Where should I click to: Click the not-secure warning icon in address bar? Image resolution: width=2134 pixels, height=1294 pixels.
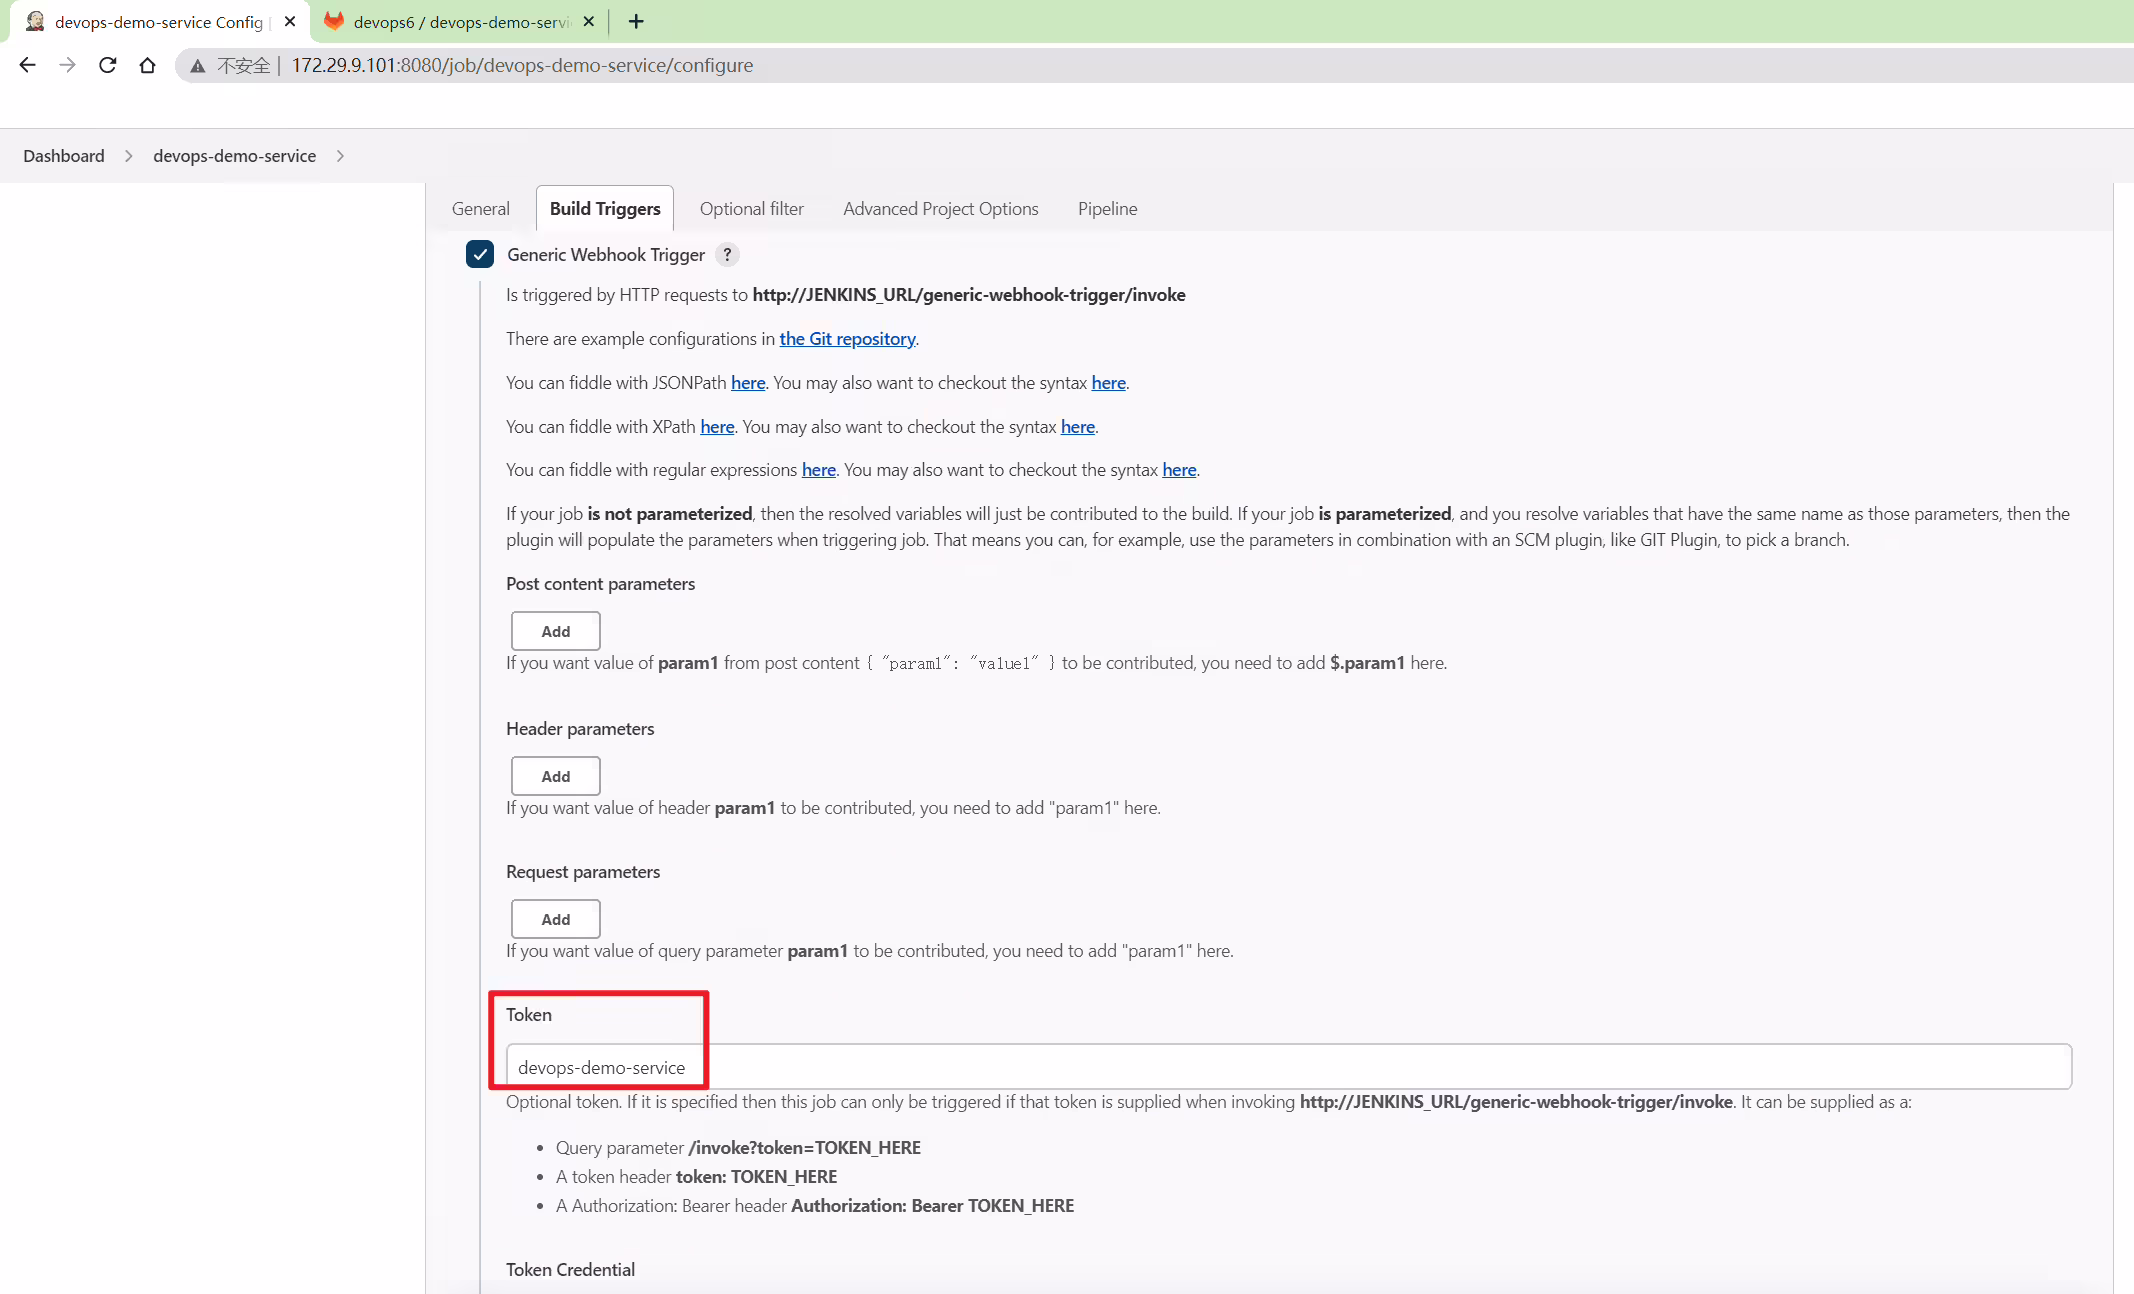[198, 65]
